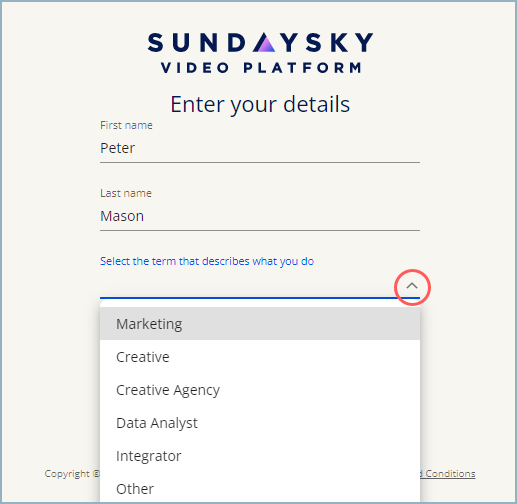The width and height of the screenshot is (517, 504).
Task: Select Data Analyst role option
Action: coord(260,423)
